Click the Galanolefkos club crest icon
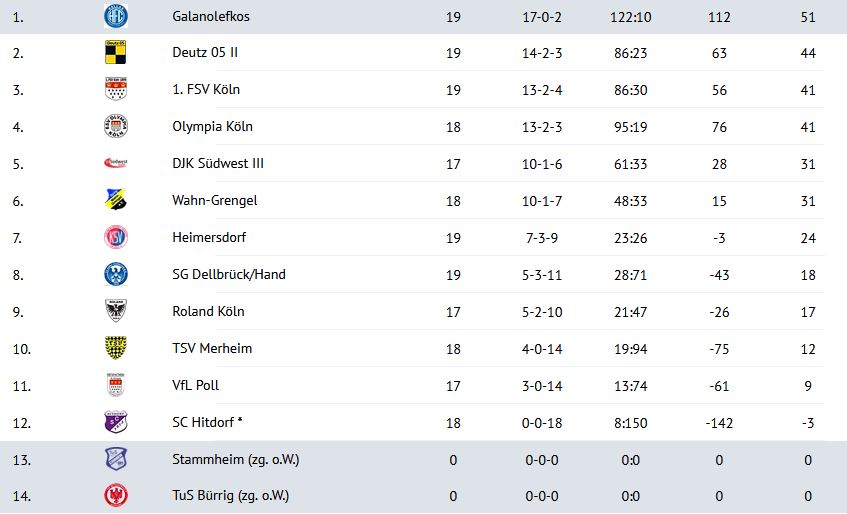This screenshot has width=847, height=514. click(x=116, y=16)
